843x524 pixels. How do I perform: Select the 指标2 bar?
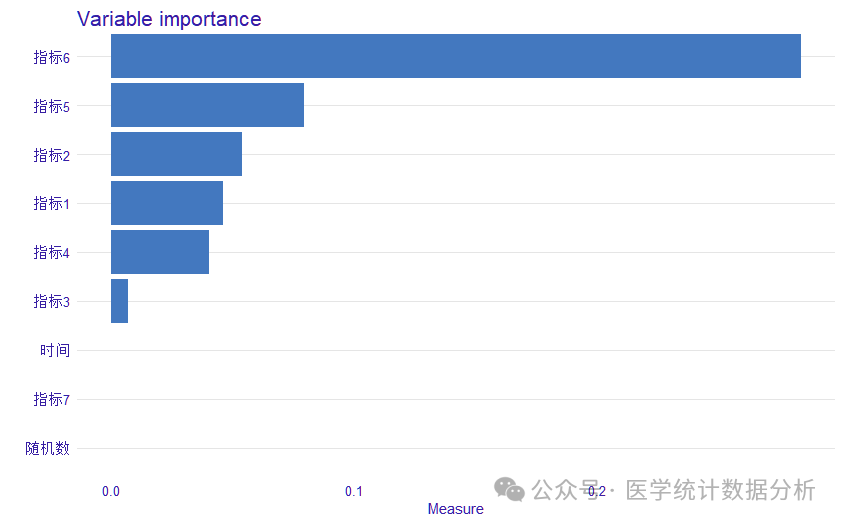click(176, 154)
